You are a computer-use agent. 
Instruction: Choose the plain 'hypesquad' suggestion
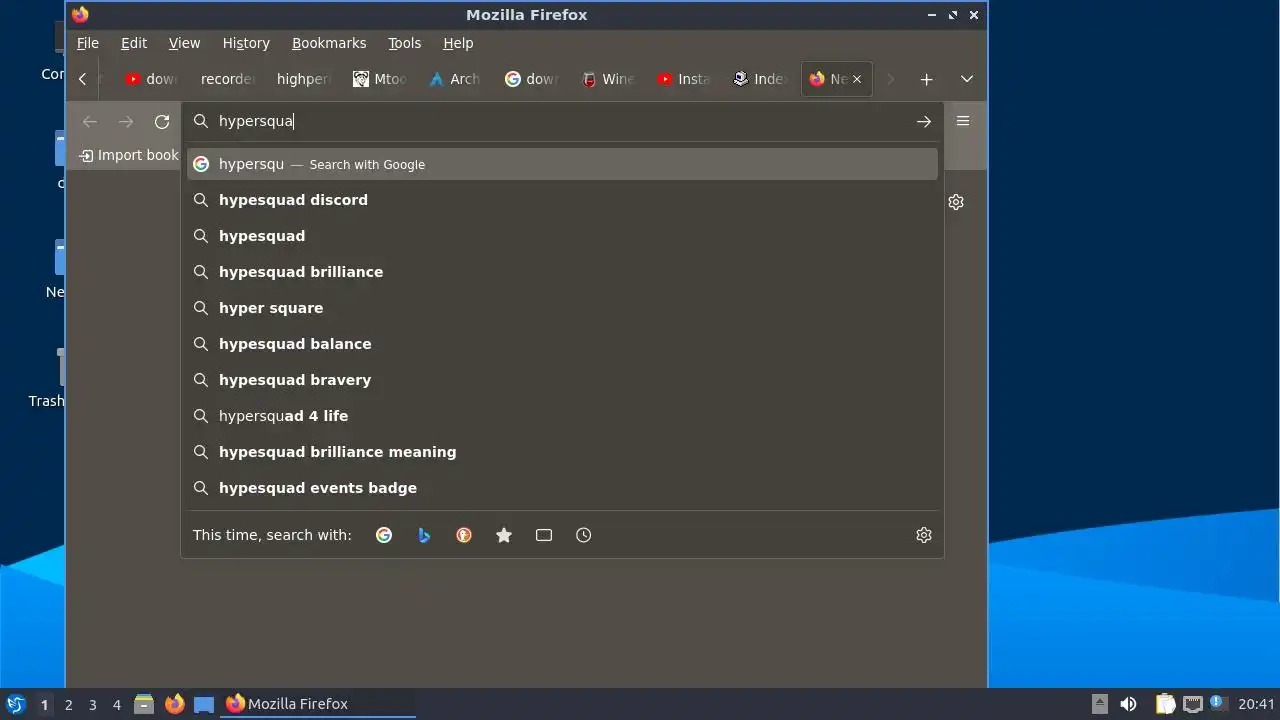click(562, 236)
